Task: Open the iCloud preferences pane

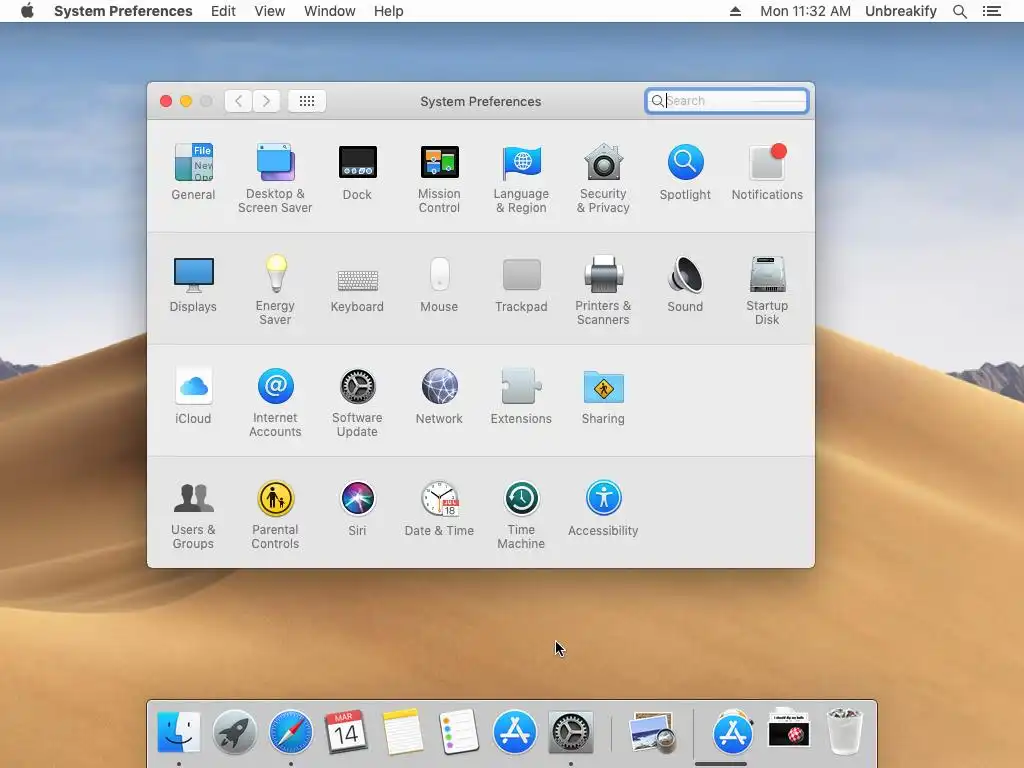Action: coord(193,396)
